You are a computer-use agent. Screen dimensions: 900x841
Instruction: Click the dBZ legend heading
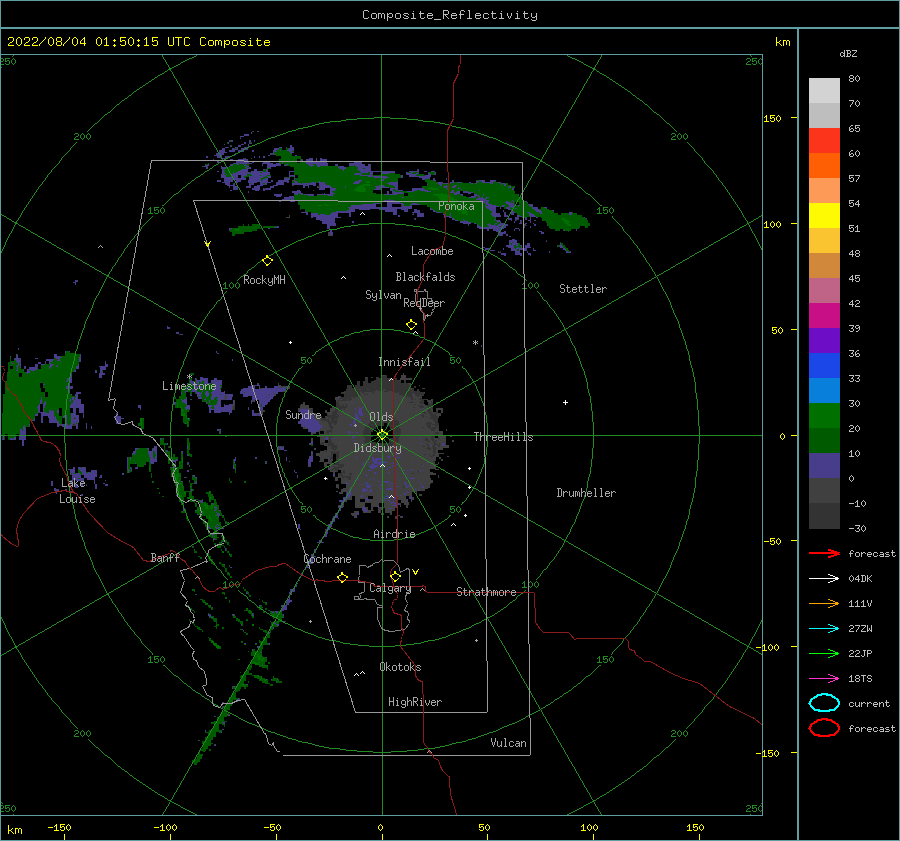pyautogui.click(x=848, y=53)
